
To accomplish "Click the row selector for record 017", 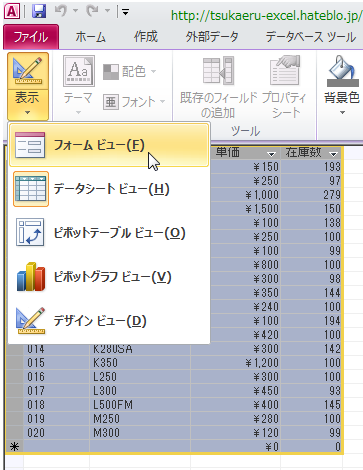I will [15, 391].
